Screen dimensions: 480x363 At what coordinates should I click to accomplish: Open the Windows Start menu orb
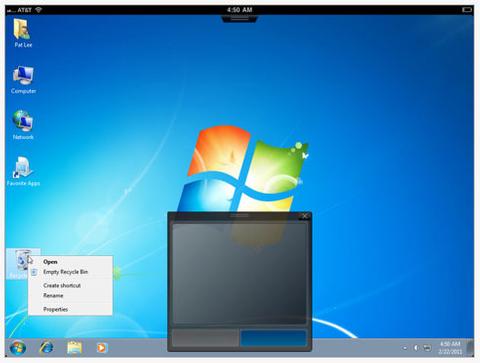(18, 348)
